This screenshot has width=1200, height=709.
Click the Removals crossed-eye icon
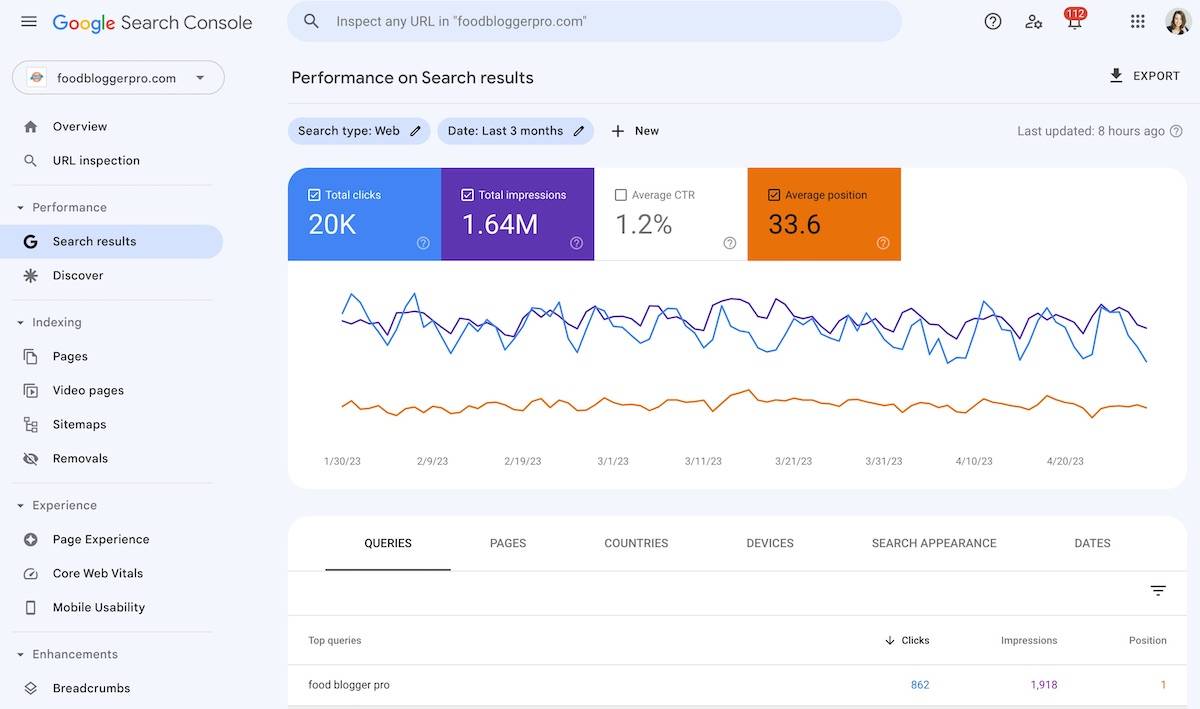(x=31, y=459)
